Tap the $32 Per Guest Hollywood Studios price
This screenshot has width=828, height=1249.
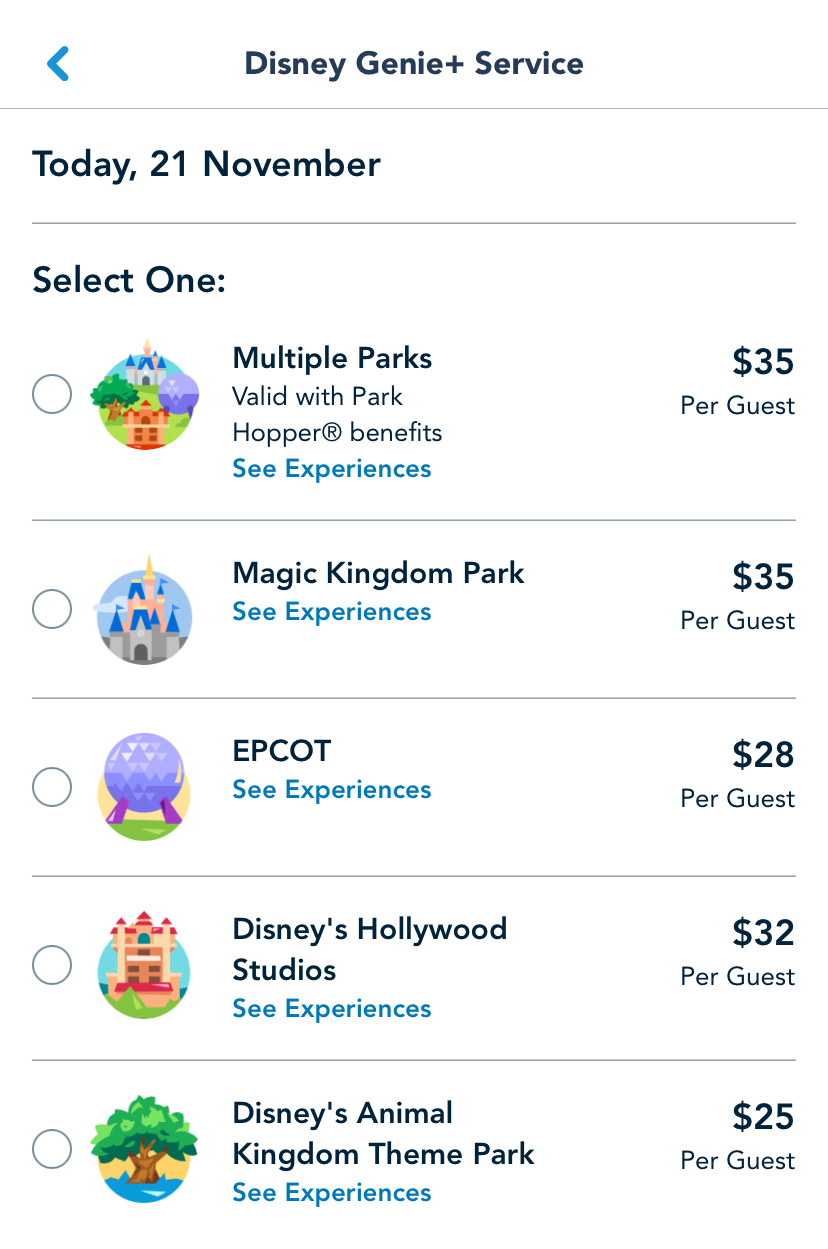point(751,951)
